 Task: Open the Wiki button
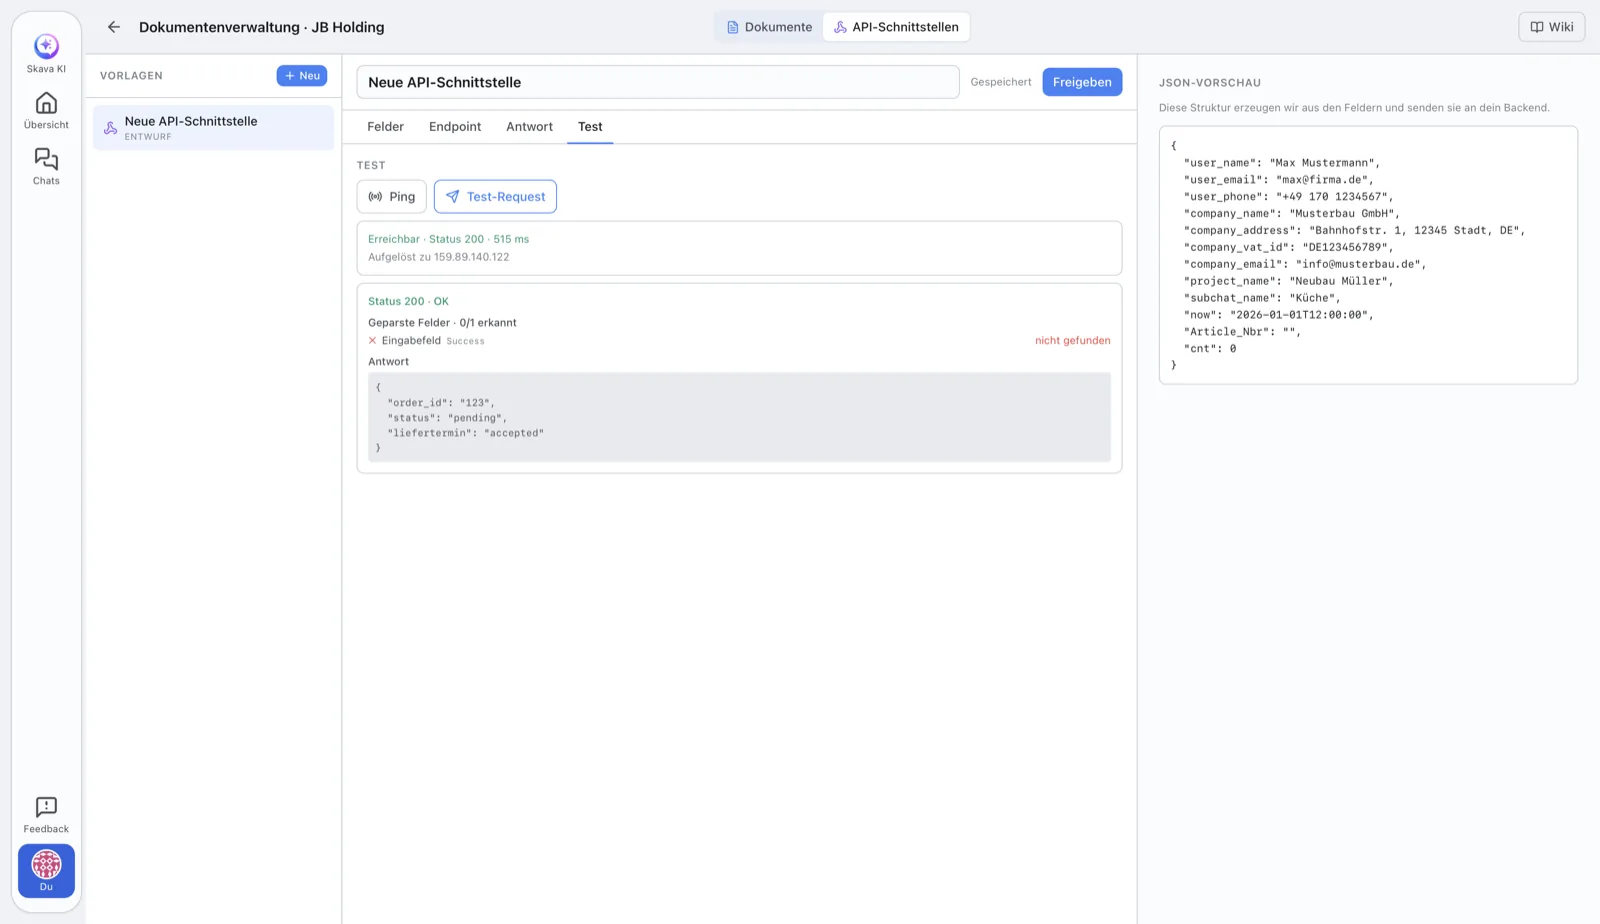tap(1551, 27)
